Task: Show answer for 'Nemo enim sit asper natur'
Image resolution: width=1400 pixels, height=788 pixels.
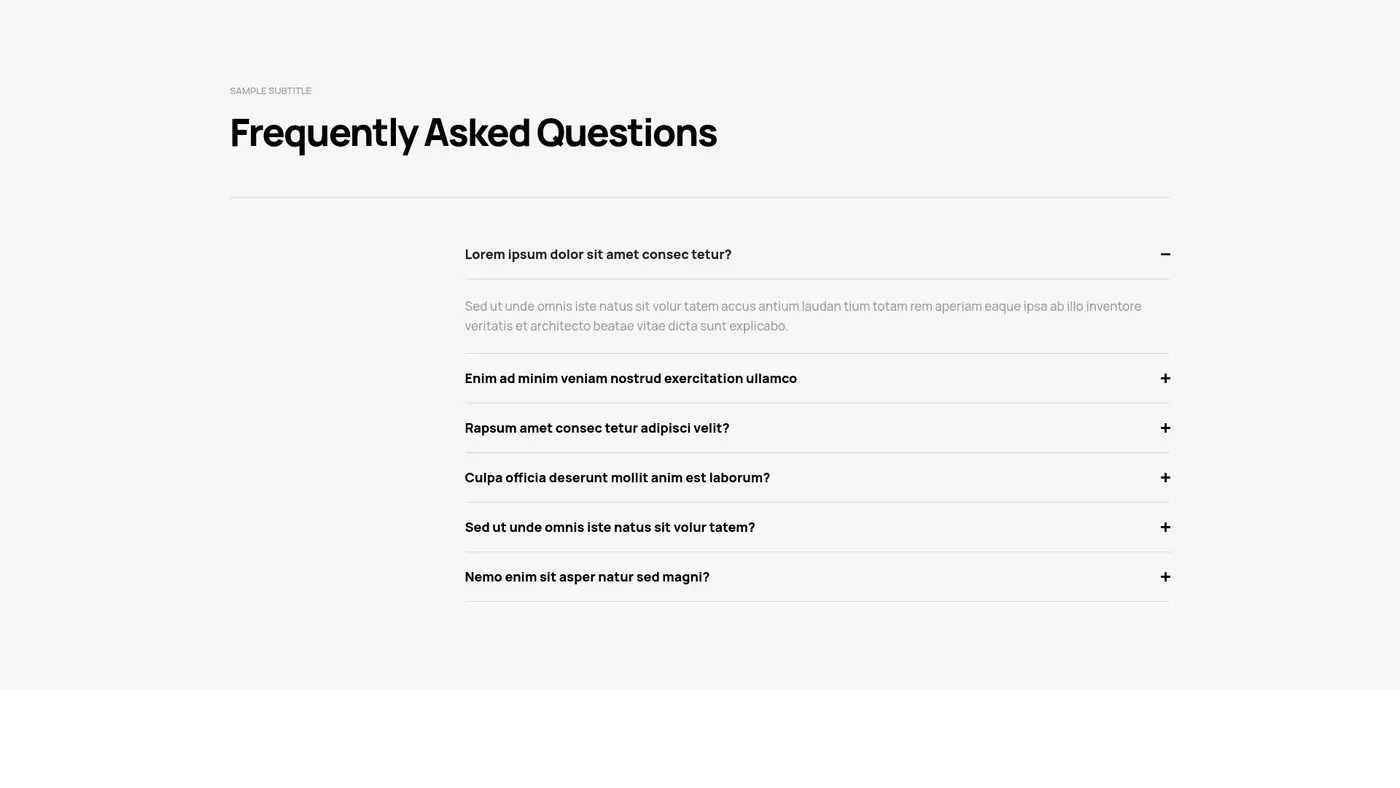Action: (587, 577)
